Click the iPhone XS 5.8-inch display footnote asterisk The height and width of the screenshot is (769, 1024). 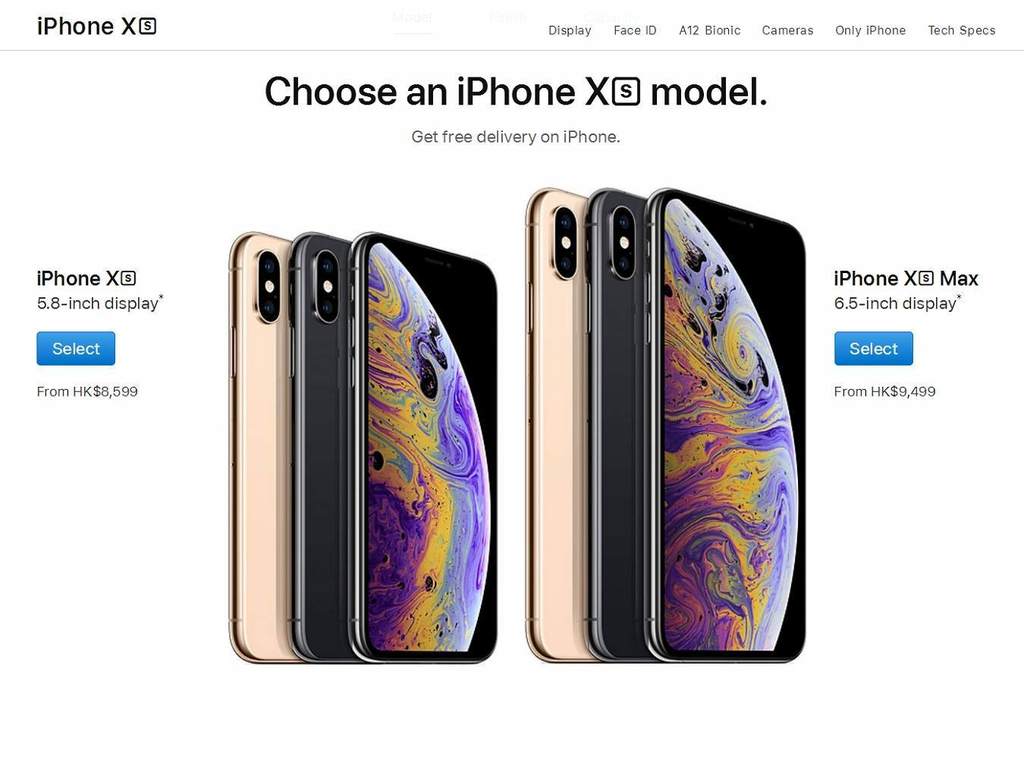161,297
